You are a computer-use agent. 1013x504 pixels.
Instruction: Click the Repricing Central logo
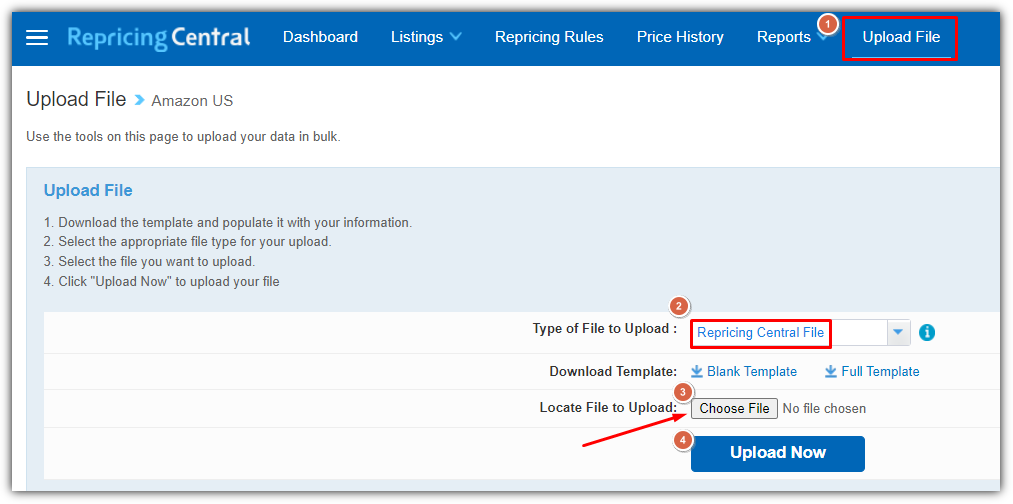(x=159, y=37)
